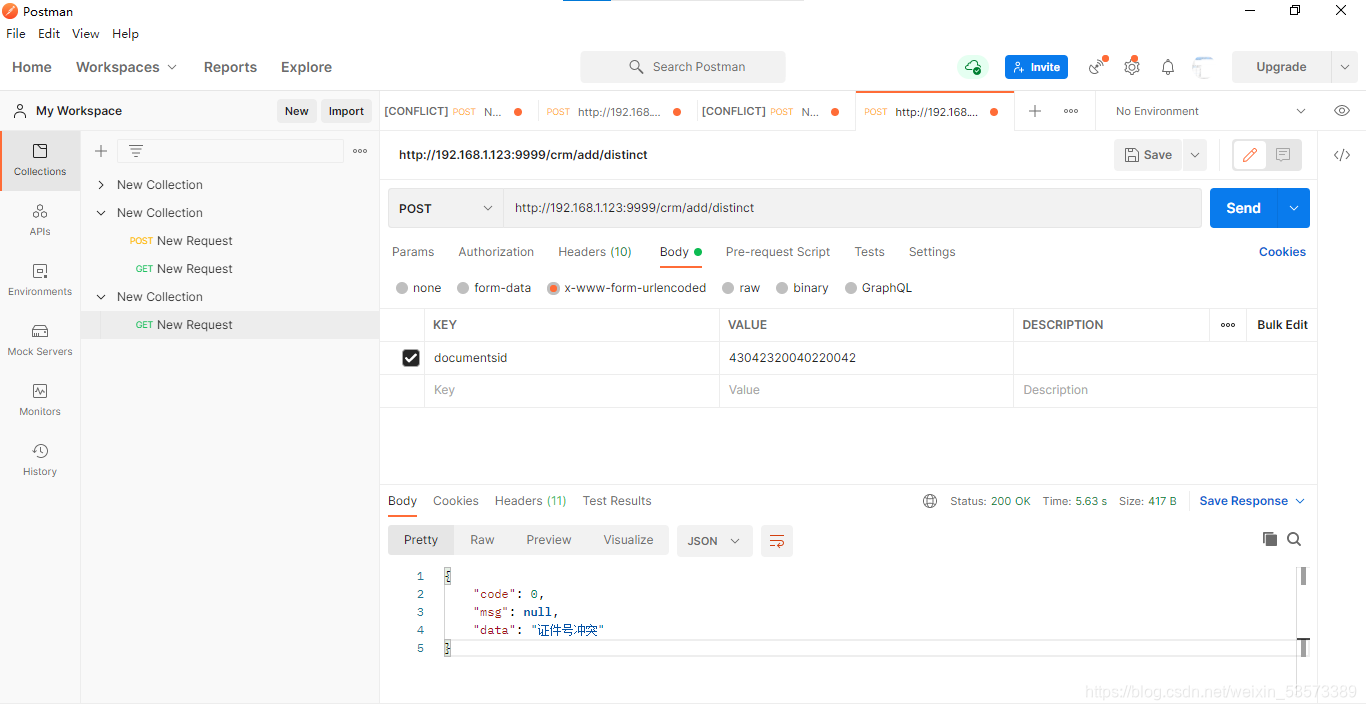Screen dimensions: 1366x710
Task: Open the Collections sidebar panel
Action: [x=40, y=160]
